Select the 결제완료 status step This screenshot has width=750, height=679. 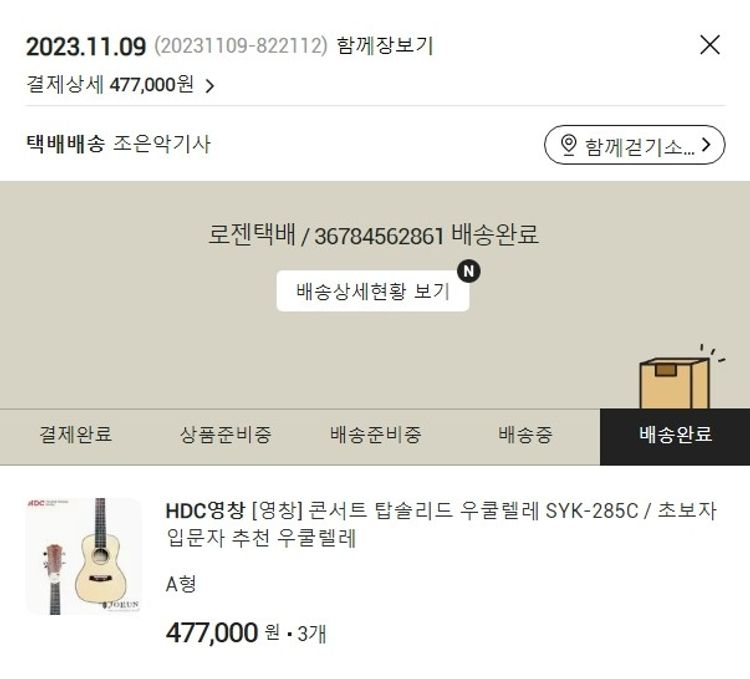point(75,436)
